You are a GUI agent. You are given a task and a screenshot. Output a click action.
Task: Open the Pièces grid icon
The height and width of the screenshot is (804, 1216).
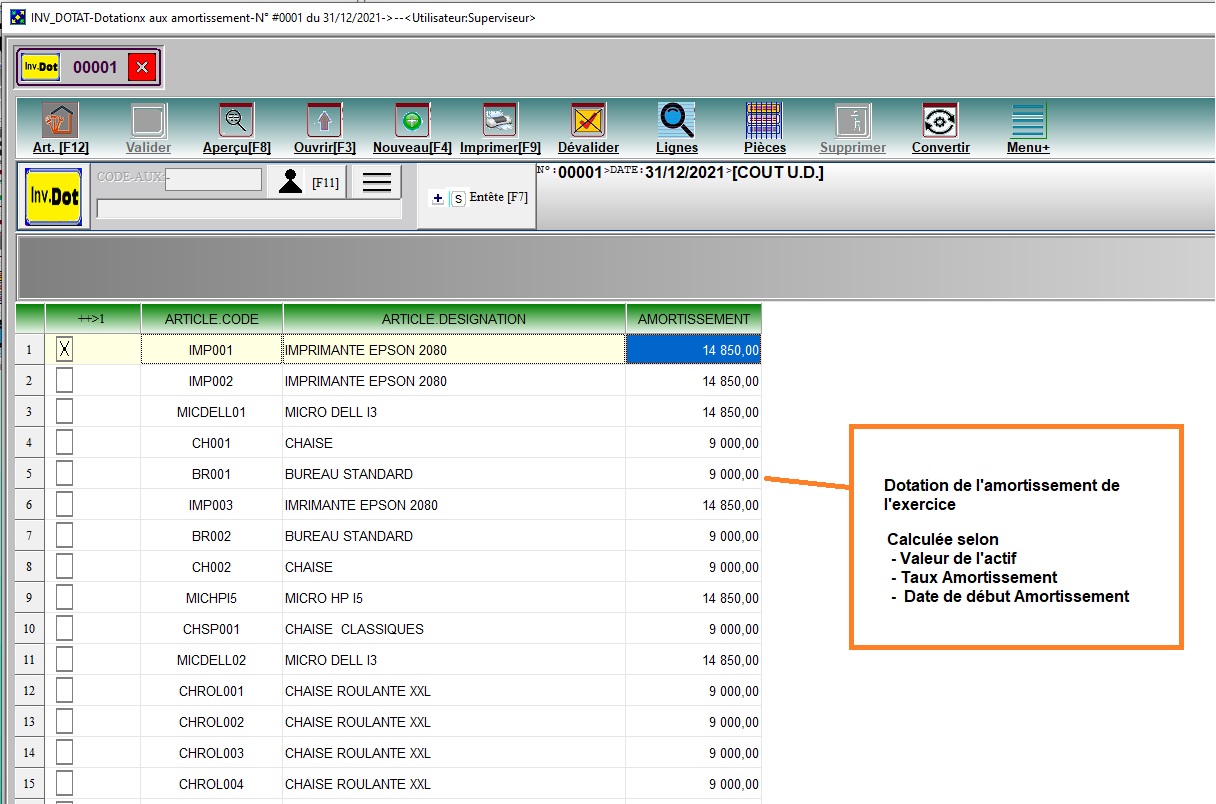pos(764,122)
